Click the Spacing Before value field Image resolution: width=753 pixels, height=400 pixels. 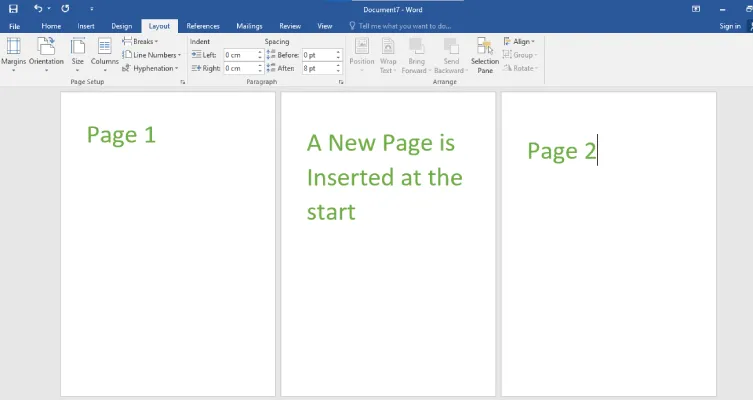[318, 55]
